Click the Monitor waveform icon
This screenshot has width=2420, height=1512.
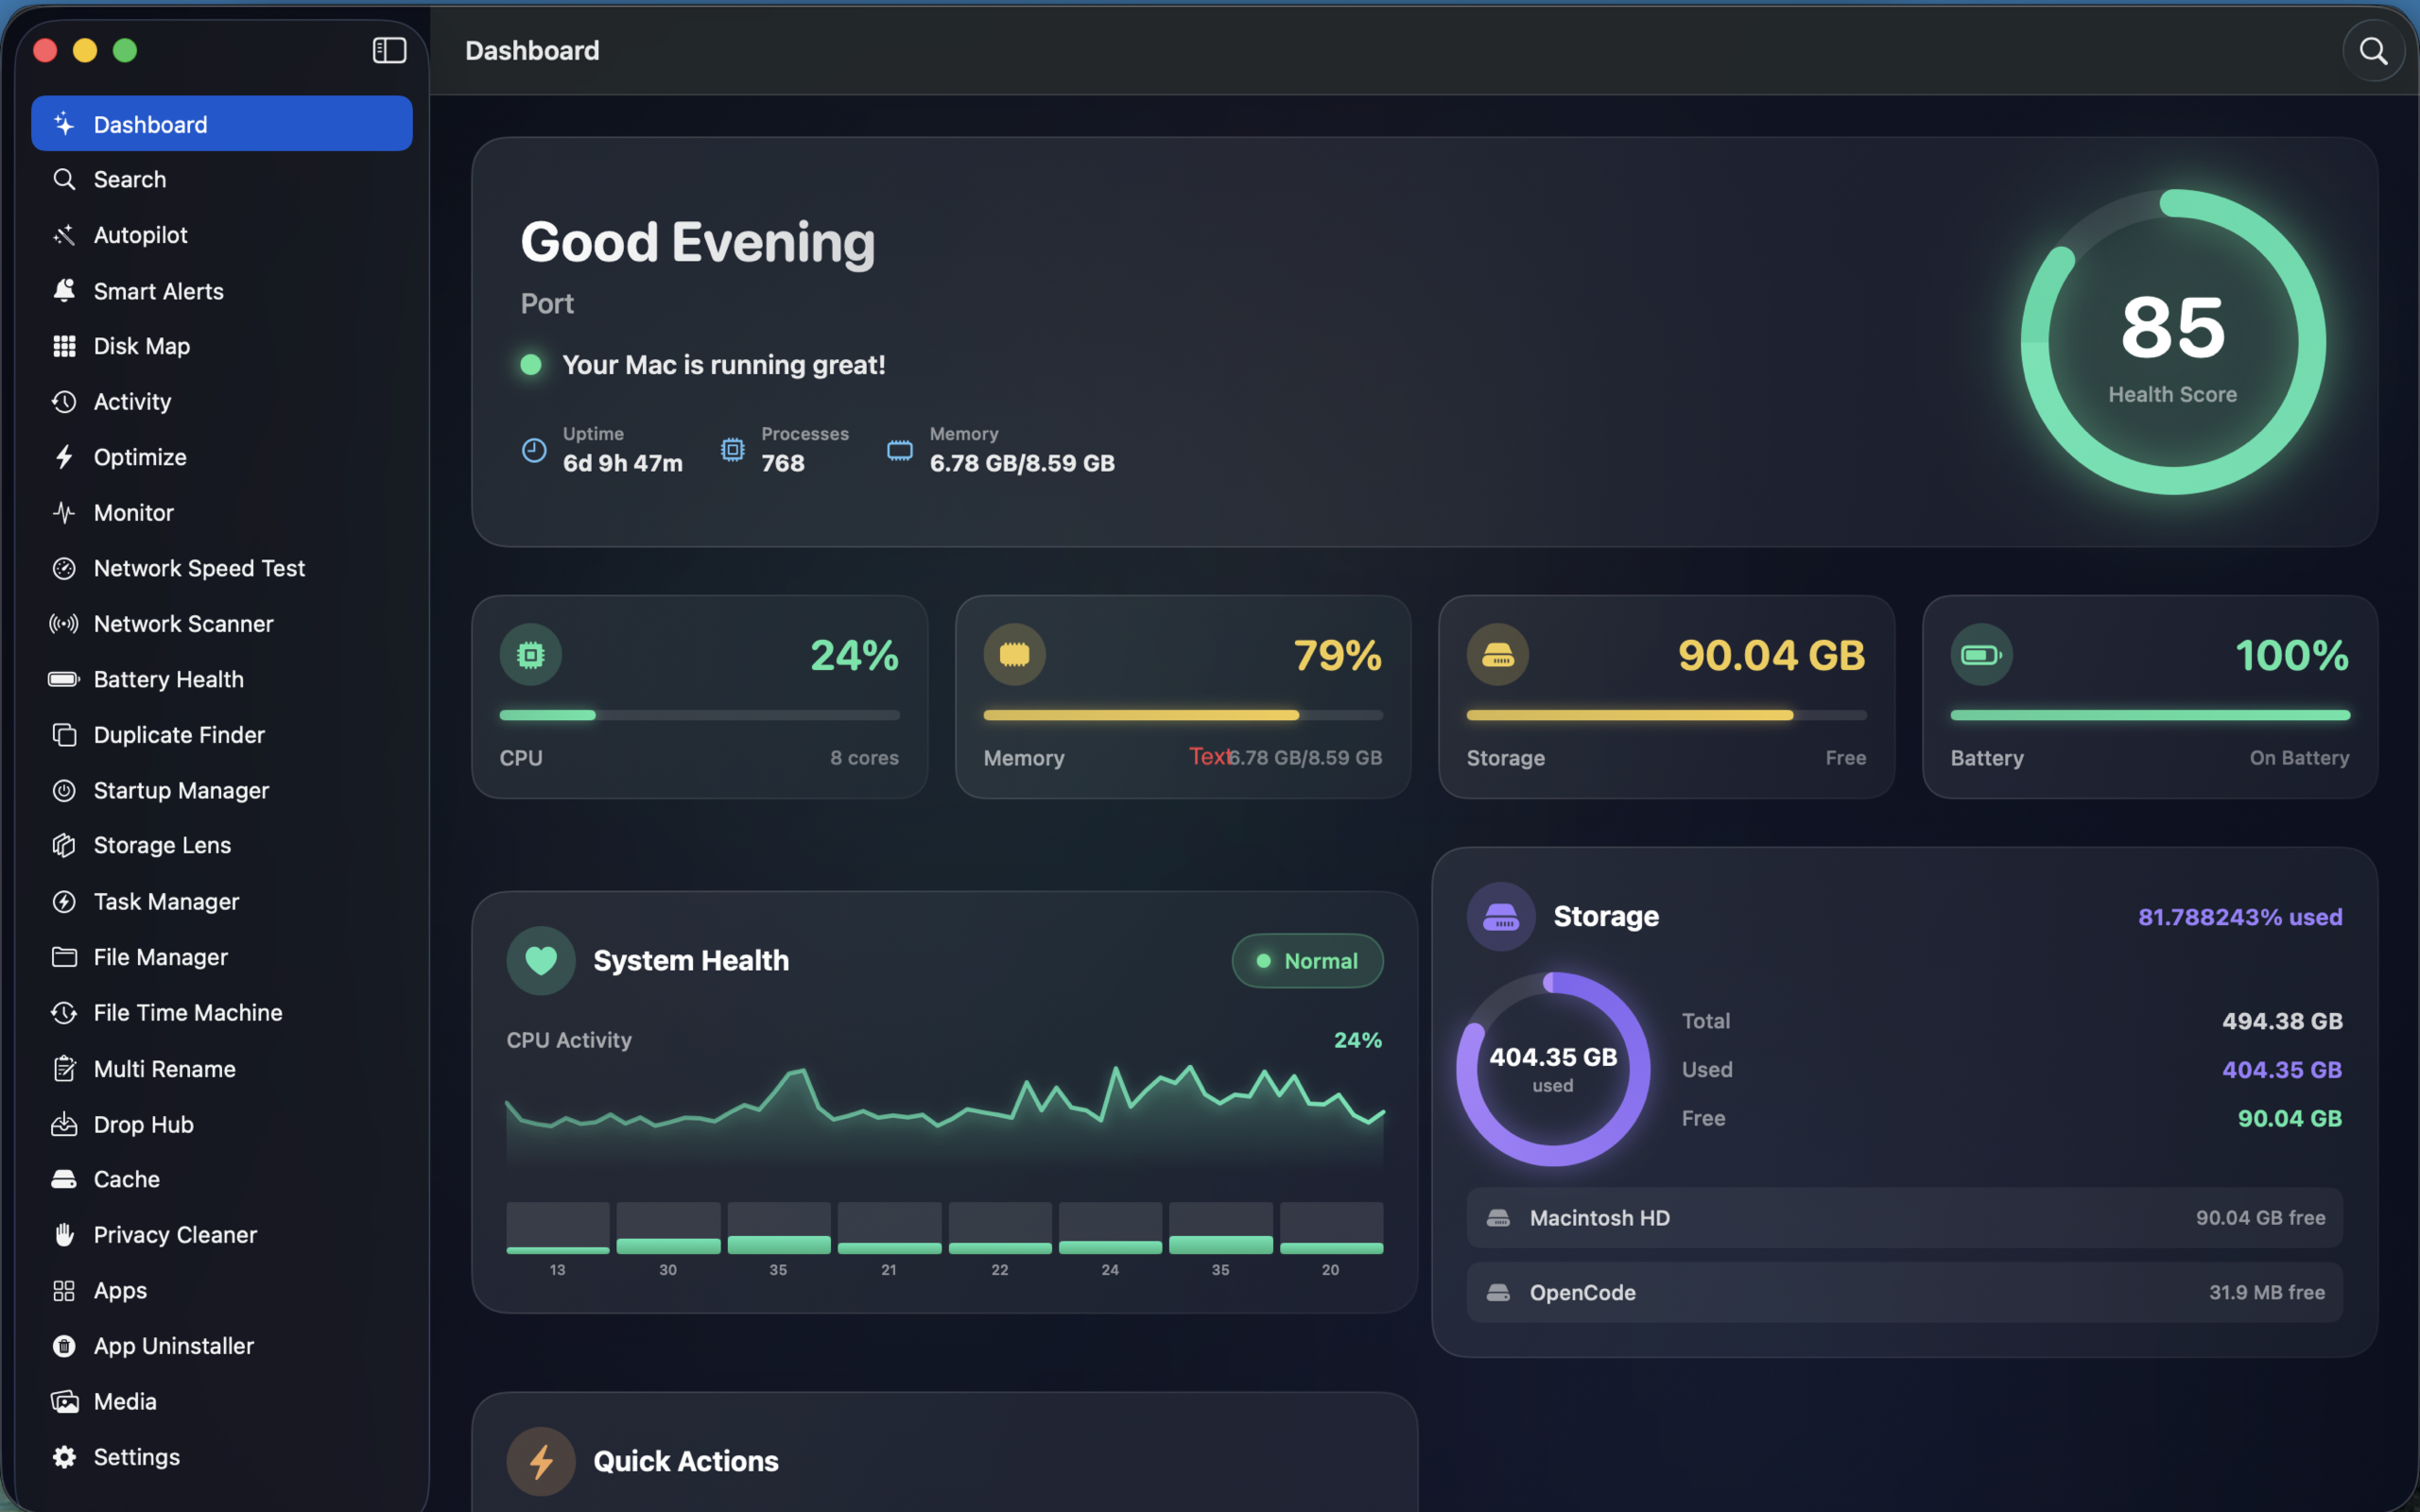click(x=64, y=513)
